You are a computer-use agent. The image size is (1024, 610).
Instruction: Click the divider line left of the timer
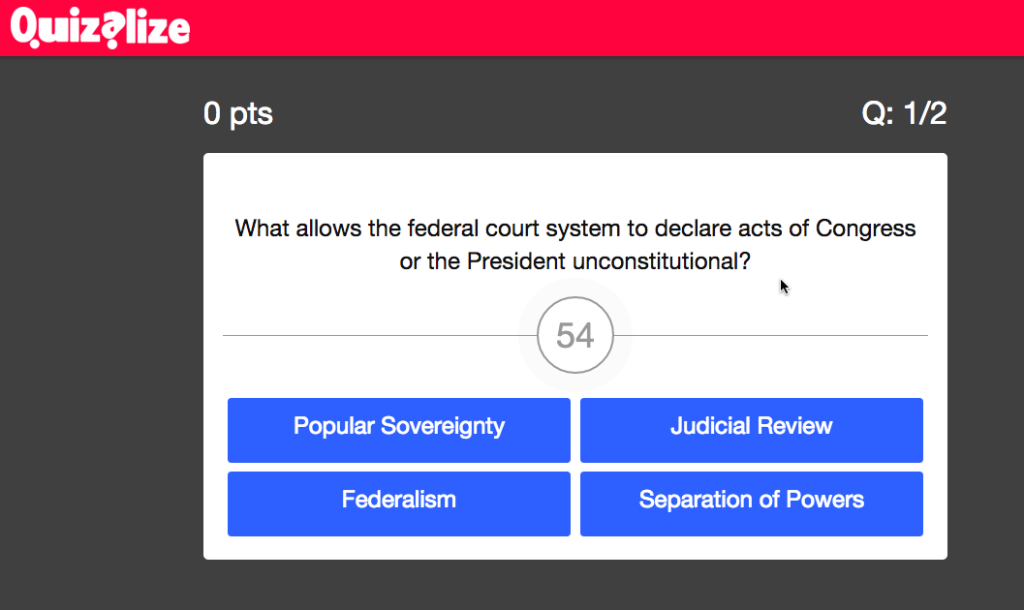[380, 336]
